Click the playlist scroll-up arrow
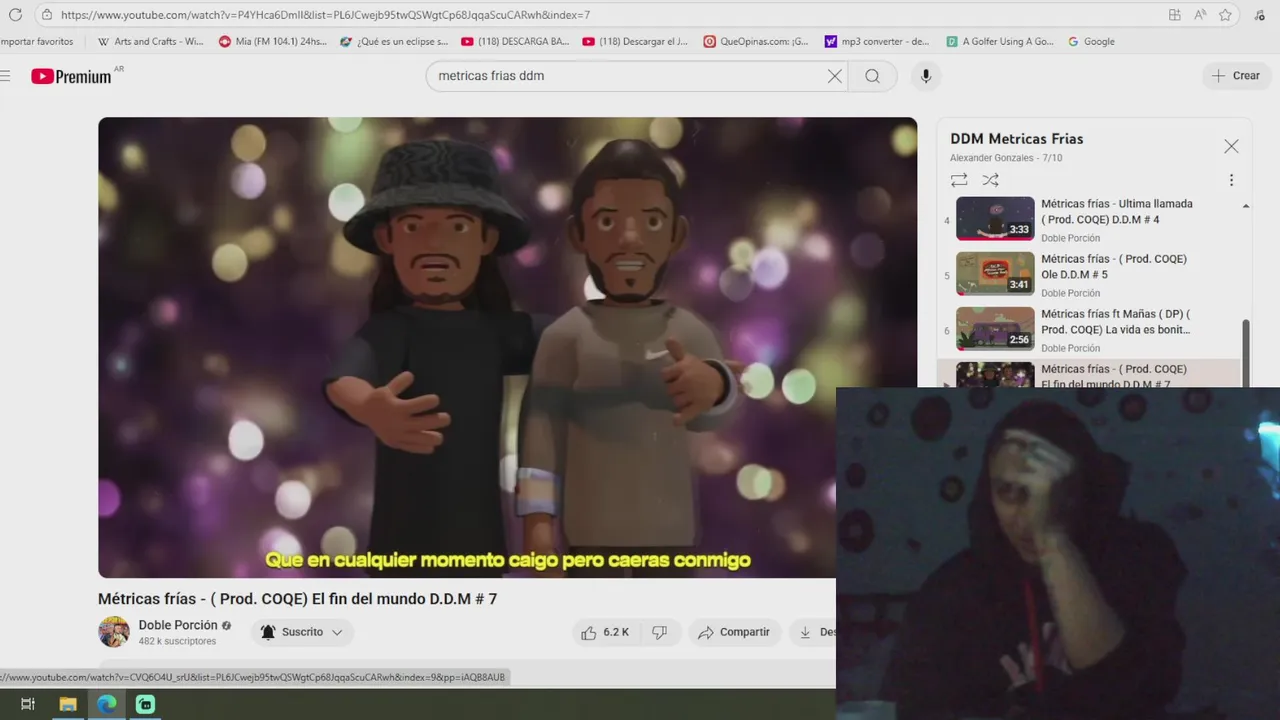The image size is (1280, 720). [1246, 206]
